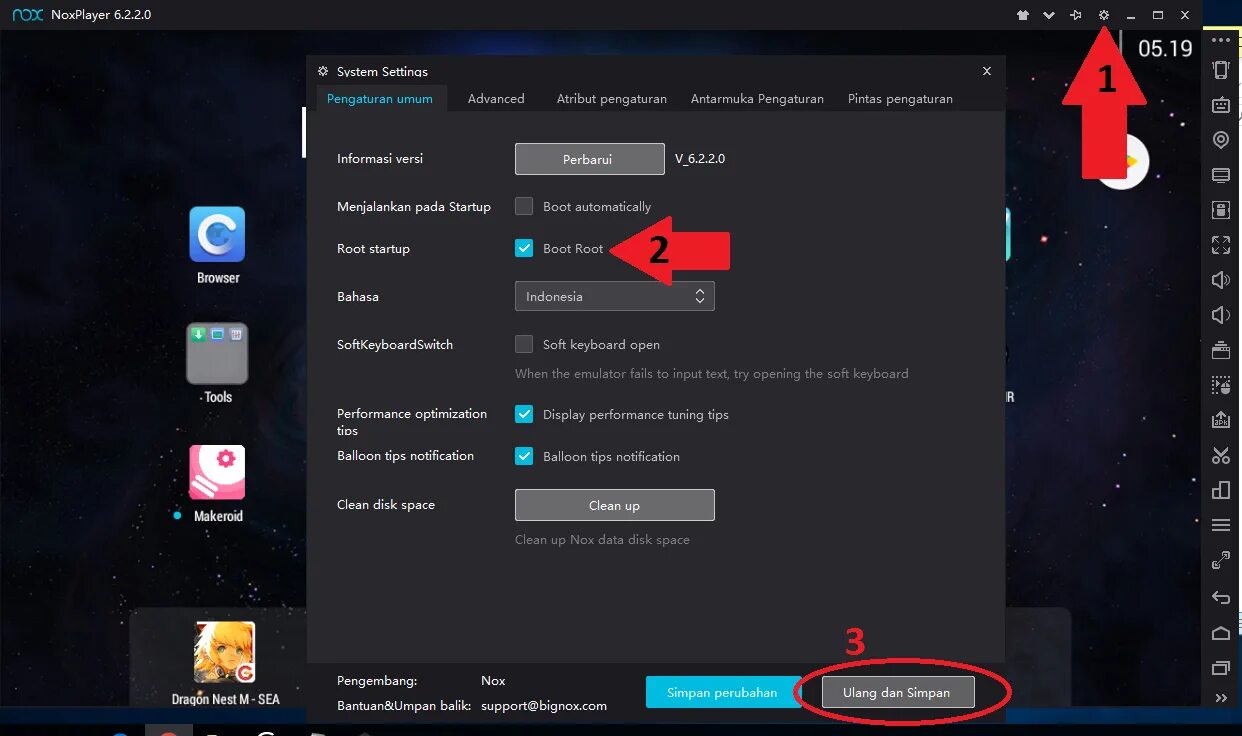Switch to the Advanced tab

click(496, 99)
